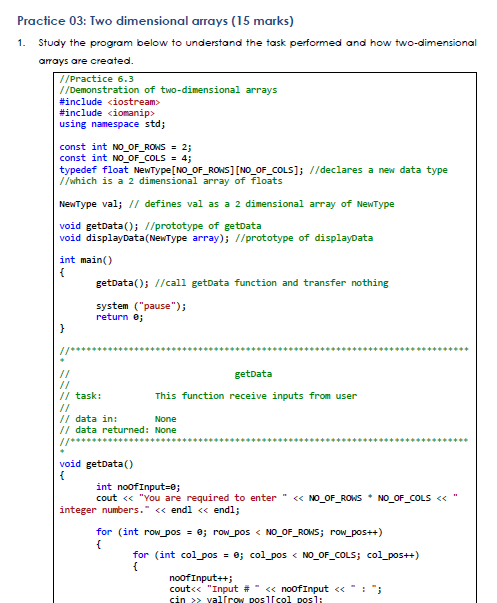Click the line 'const int NO_OF_ROWS = 2;'
This screenshot has height=603, width=497.
pos(125,147)
